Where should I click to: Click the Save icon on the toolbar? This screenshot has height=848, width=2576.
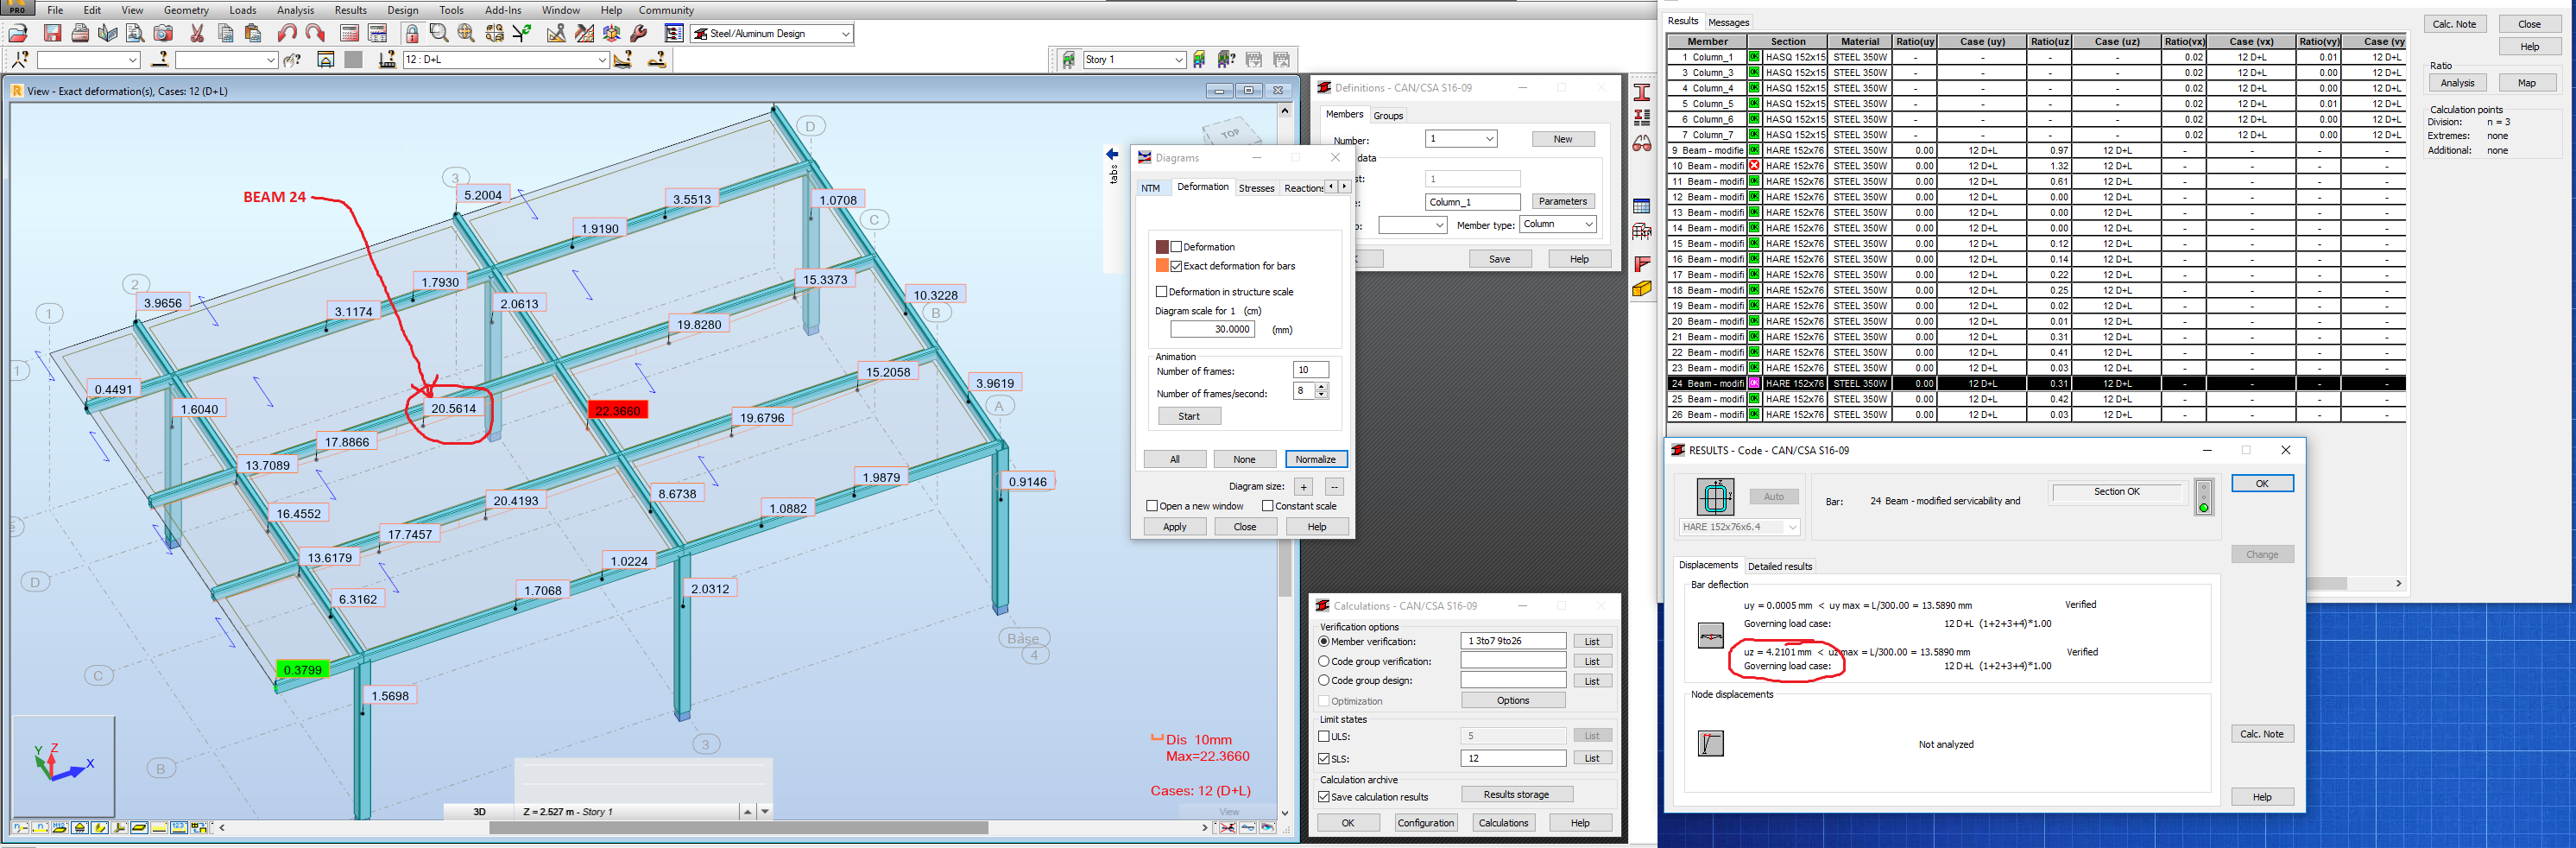(51, 32)
